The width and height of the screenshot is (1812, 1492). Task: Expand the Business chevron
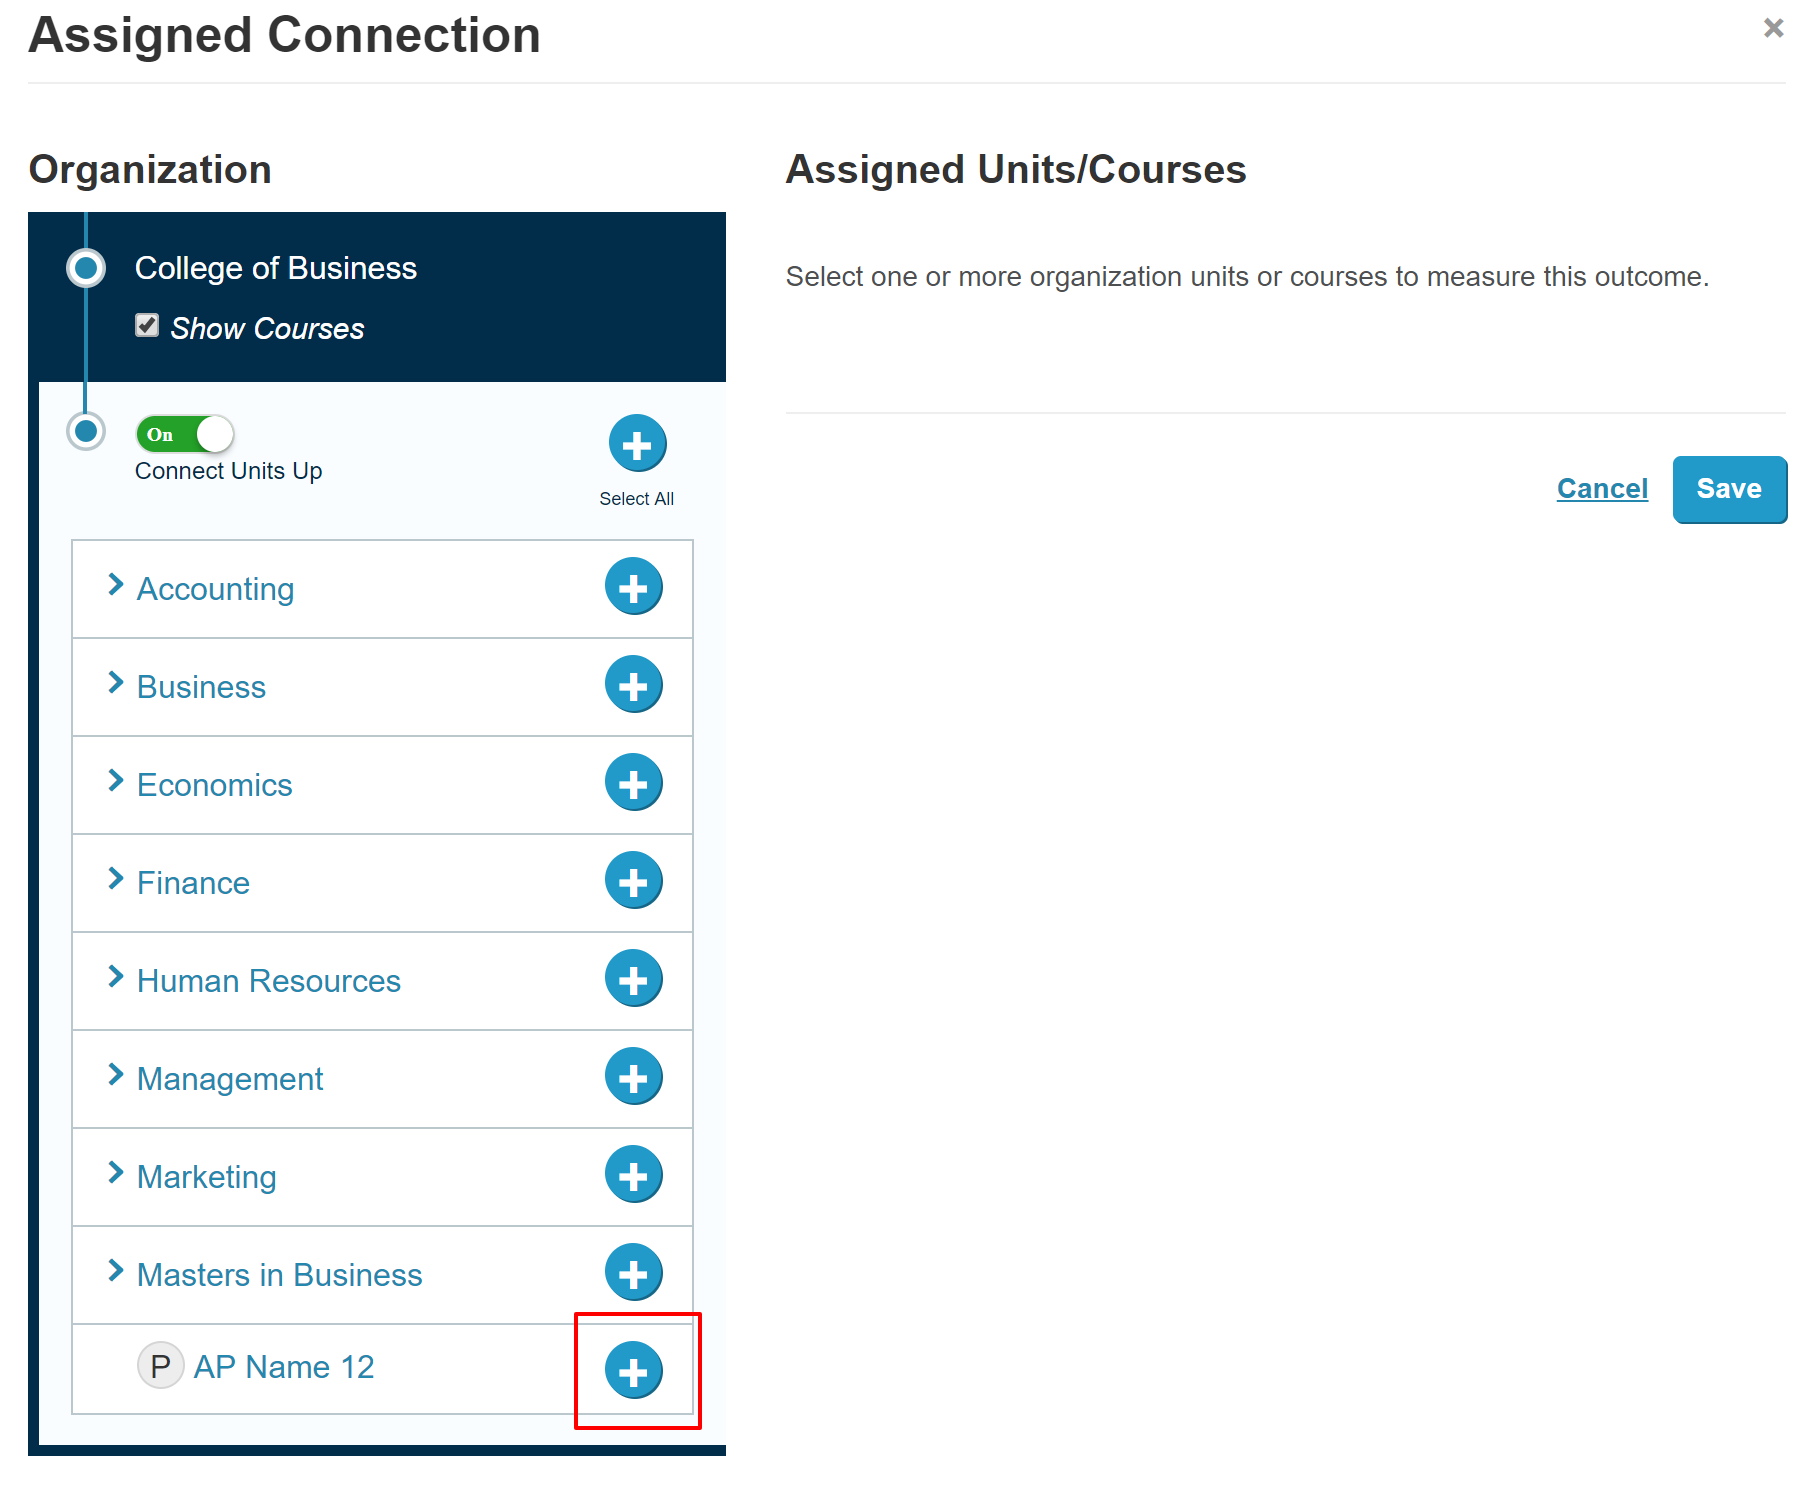(116, 683)
